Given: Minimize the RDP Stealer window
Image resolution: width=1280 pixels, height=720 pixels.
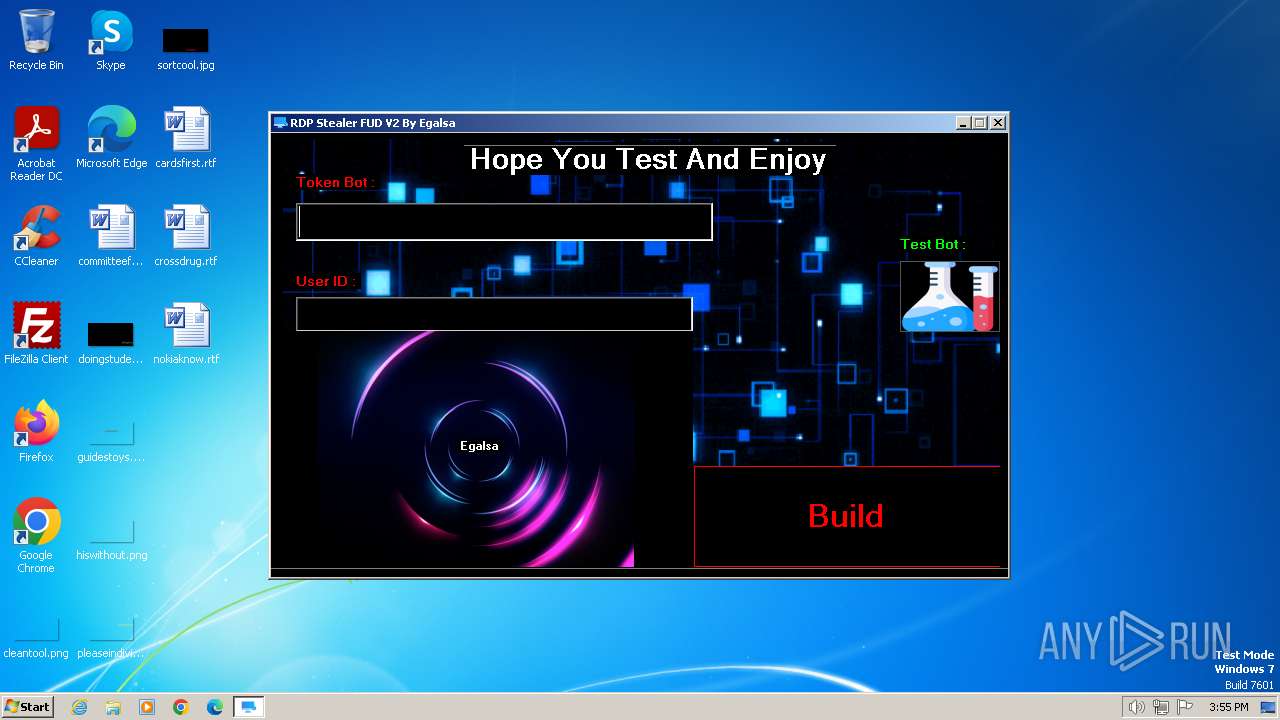Looking at the screenshot, I should [963, 123].
